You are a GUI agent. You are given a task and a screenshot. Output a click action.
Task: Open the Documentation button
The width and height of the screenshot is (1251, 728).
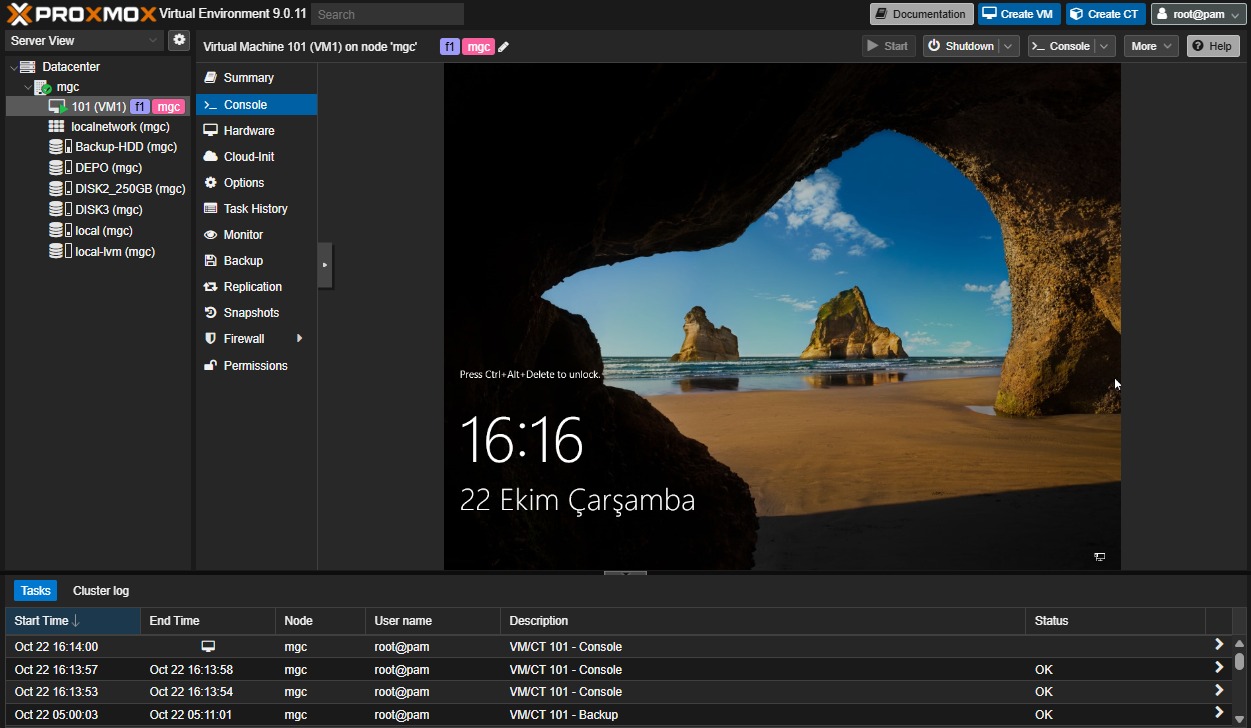click(921, 14)
